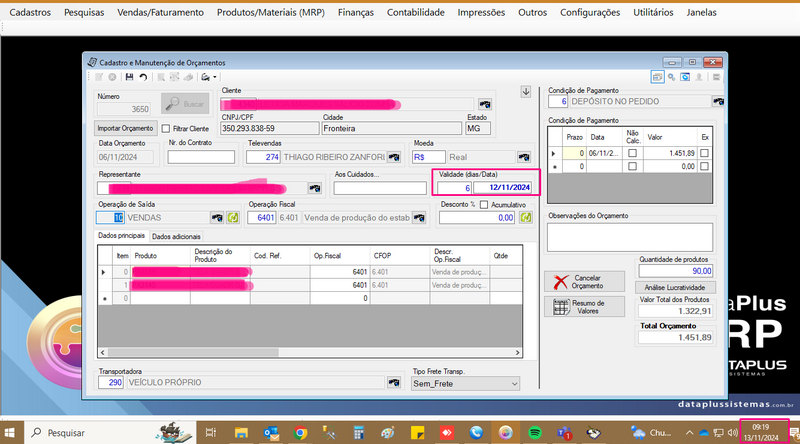
Task: Click the highlighted cards icon in top-right toolbar
Action: pyautogui.click(x=657, y=77)
